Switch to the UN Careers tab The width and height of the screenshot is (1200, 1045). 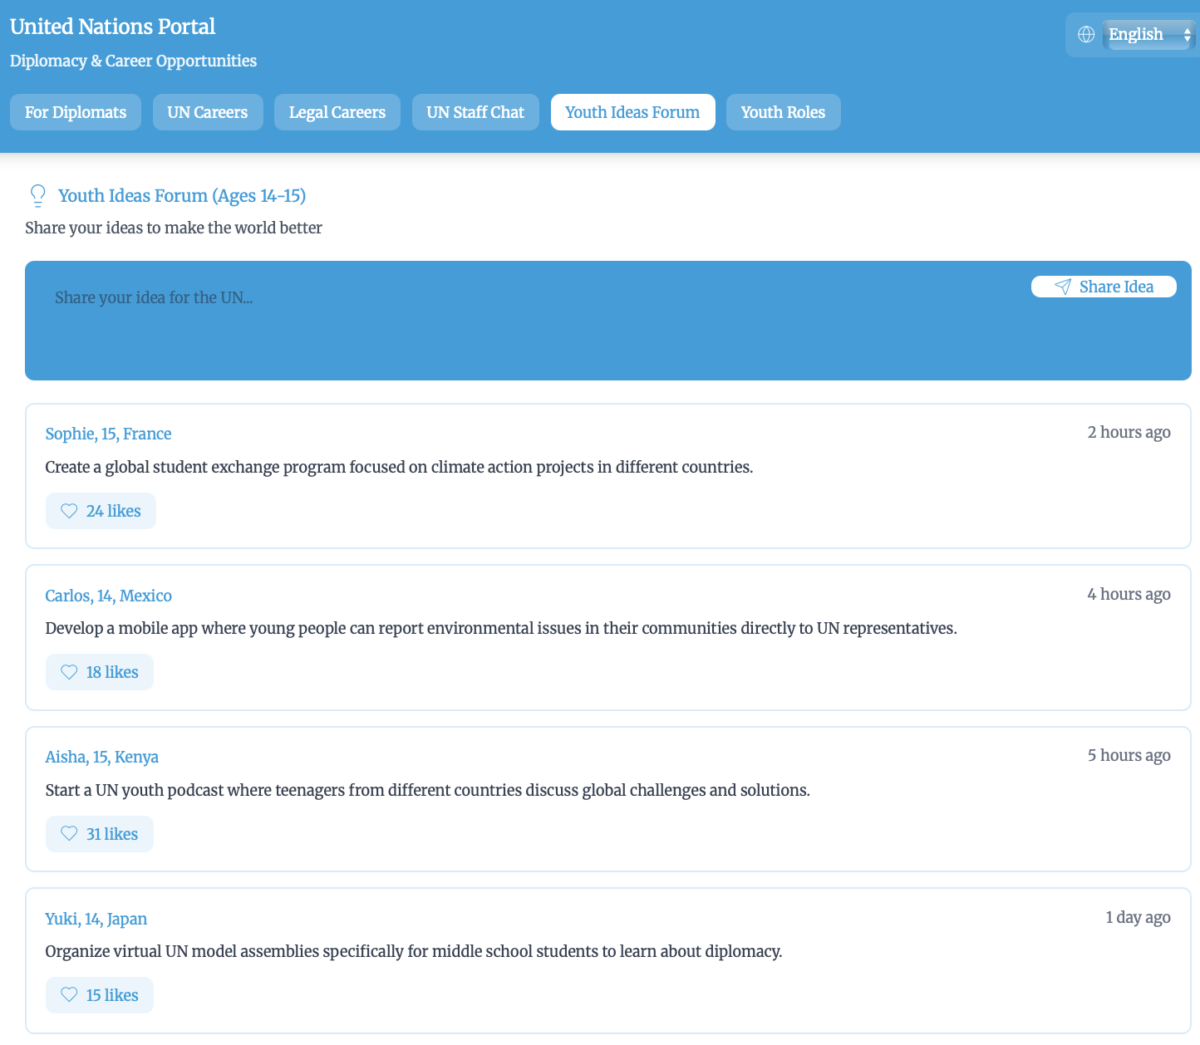(x=208, y=112)
